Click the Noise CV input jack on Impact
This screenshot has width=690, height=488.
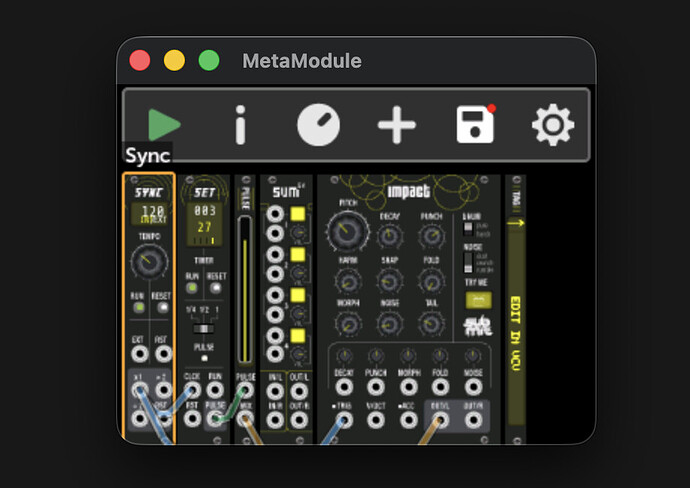pos(473,387)
